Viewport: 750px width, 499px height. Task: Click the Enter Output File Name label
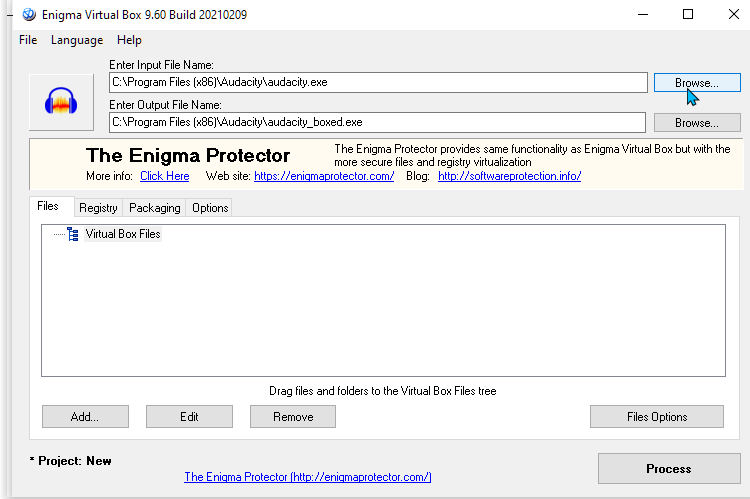(x=165, y=105)
